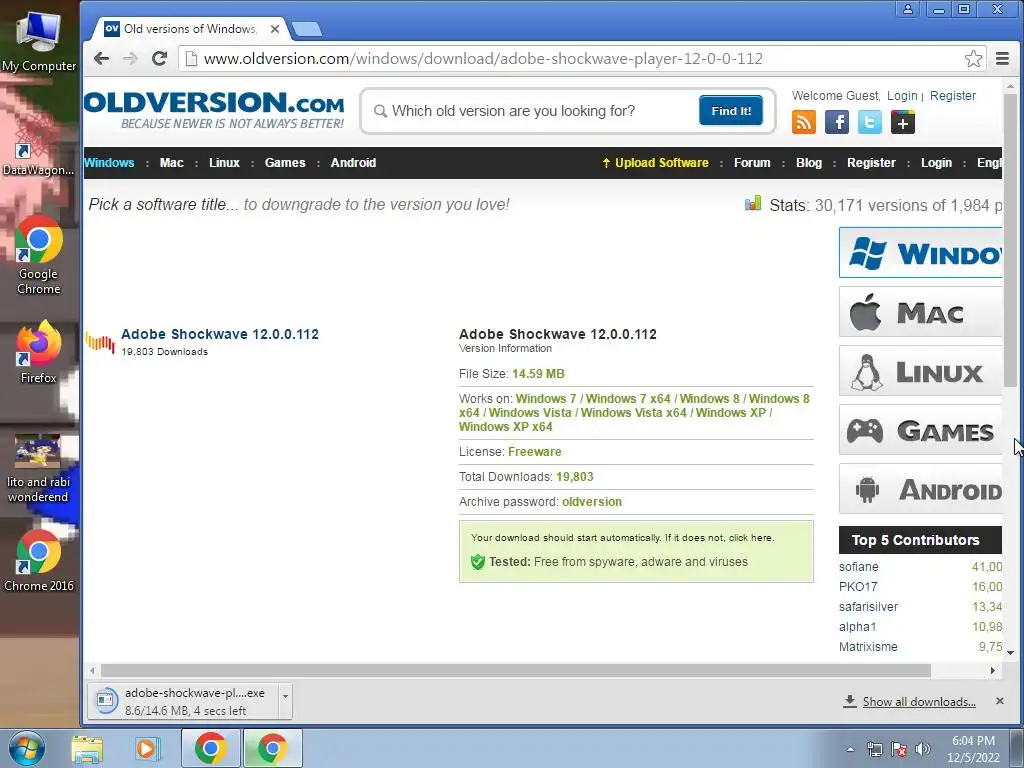Open the Linux nav menu item
1024x768 pixels.
coord(224,163)
